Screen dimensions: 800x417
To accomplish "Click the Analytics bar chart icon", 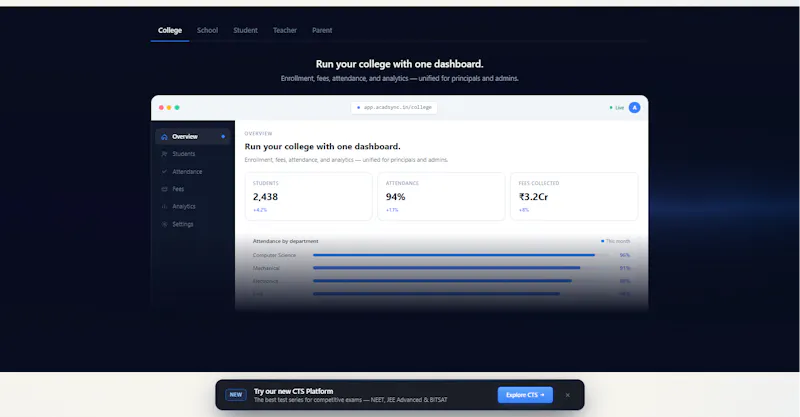I will coord(164,206).
